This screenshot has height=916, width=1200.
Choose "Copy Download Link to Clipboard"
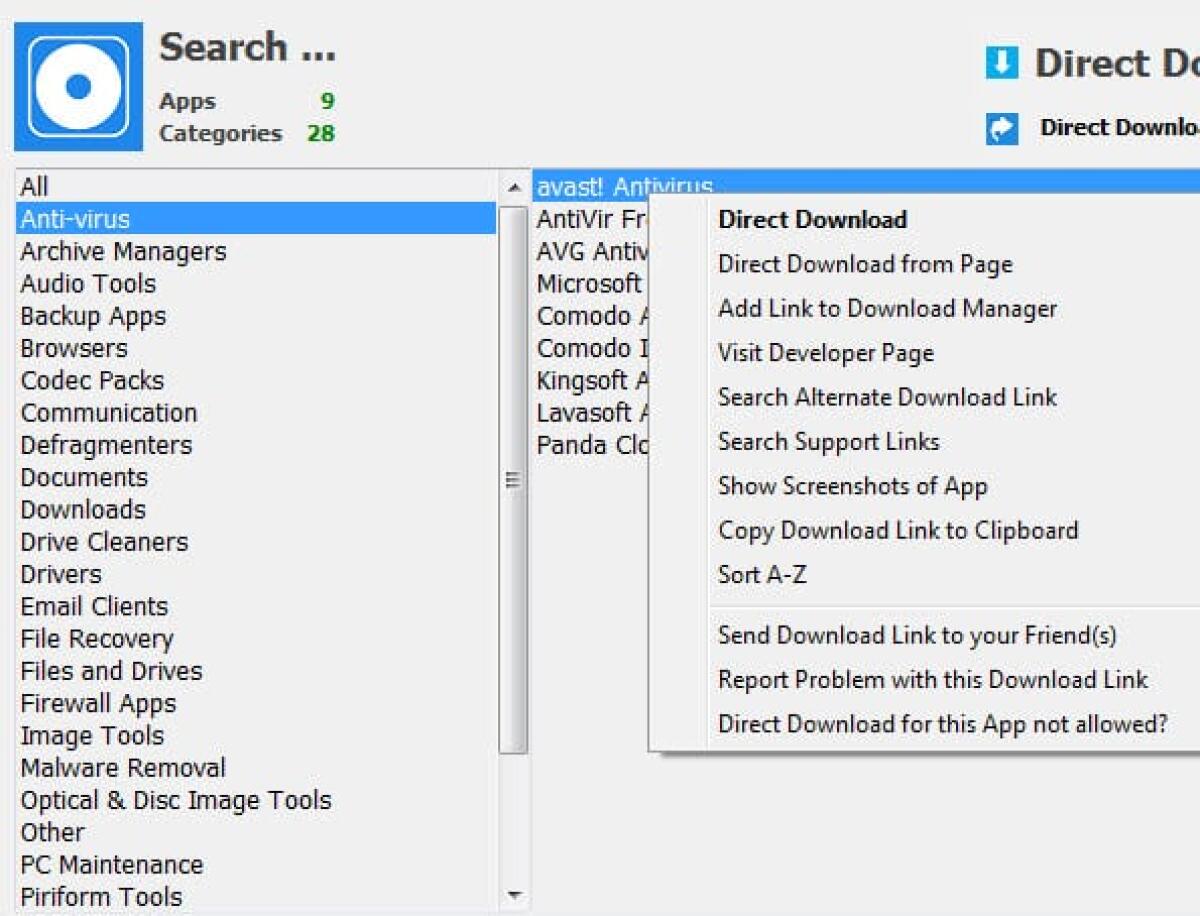(897, 530)
